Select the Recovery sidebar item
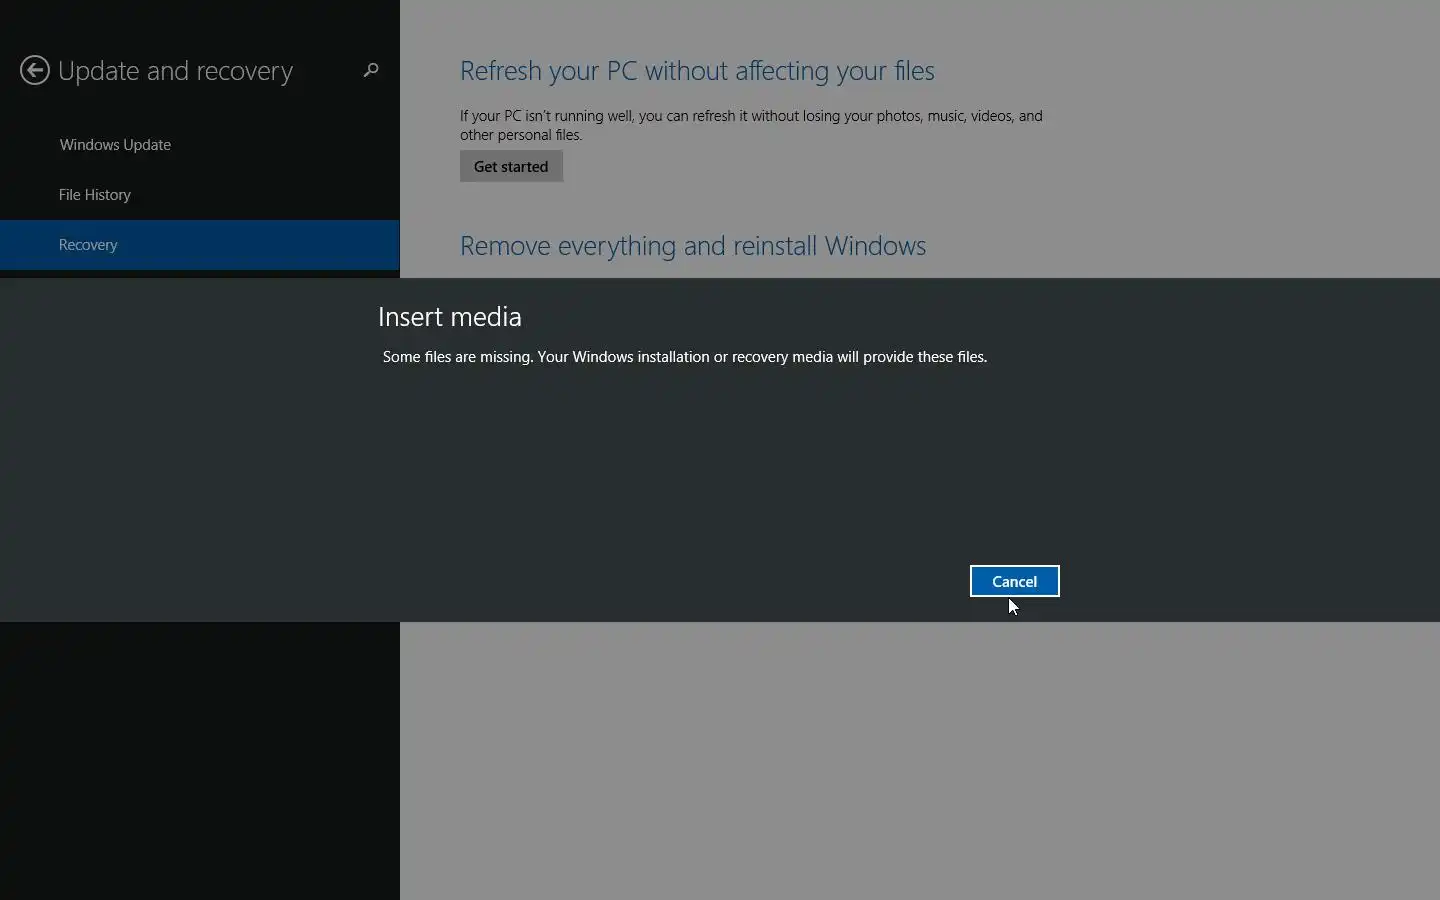 click(200, 245)
